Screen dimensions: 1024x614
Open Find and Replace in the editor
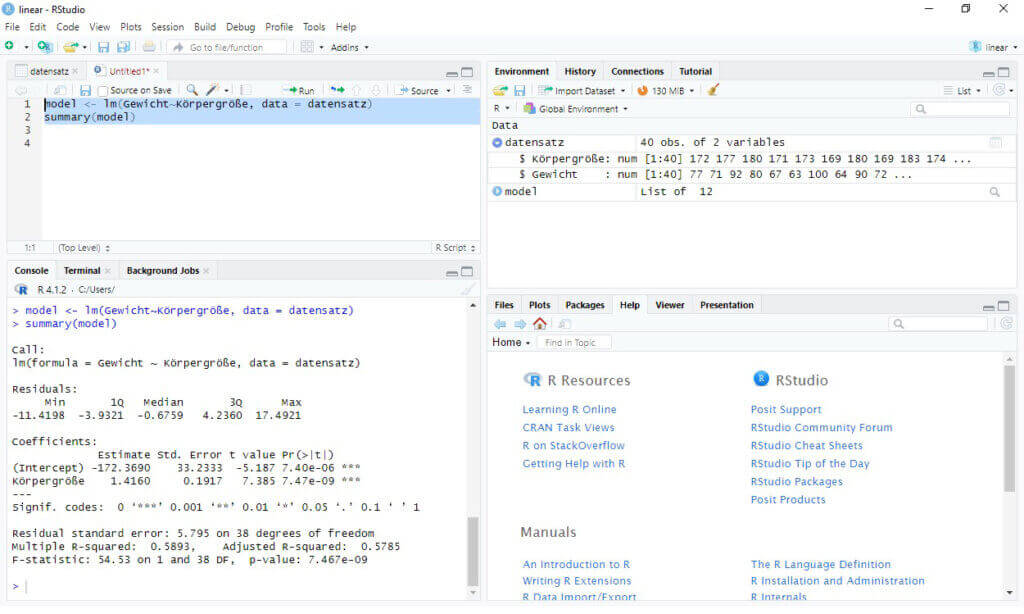[191, 89]
